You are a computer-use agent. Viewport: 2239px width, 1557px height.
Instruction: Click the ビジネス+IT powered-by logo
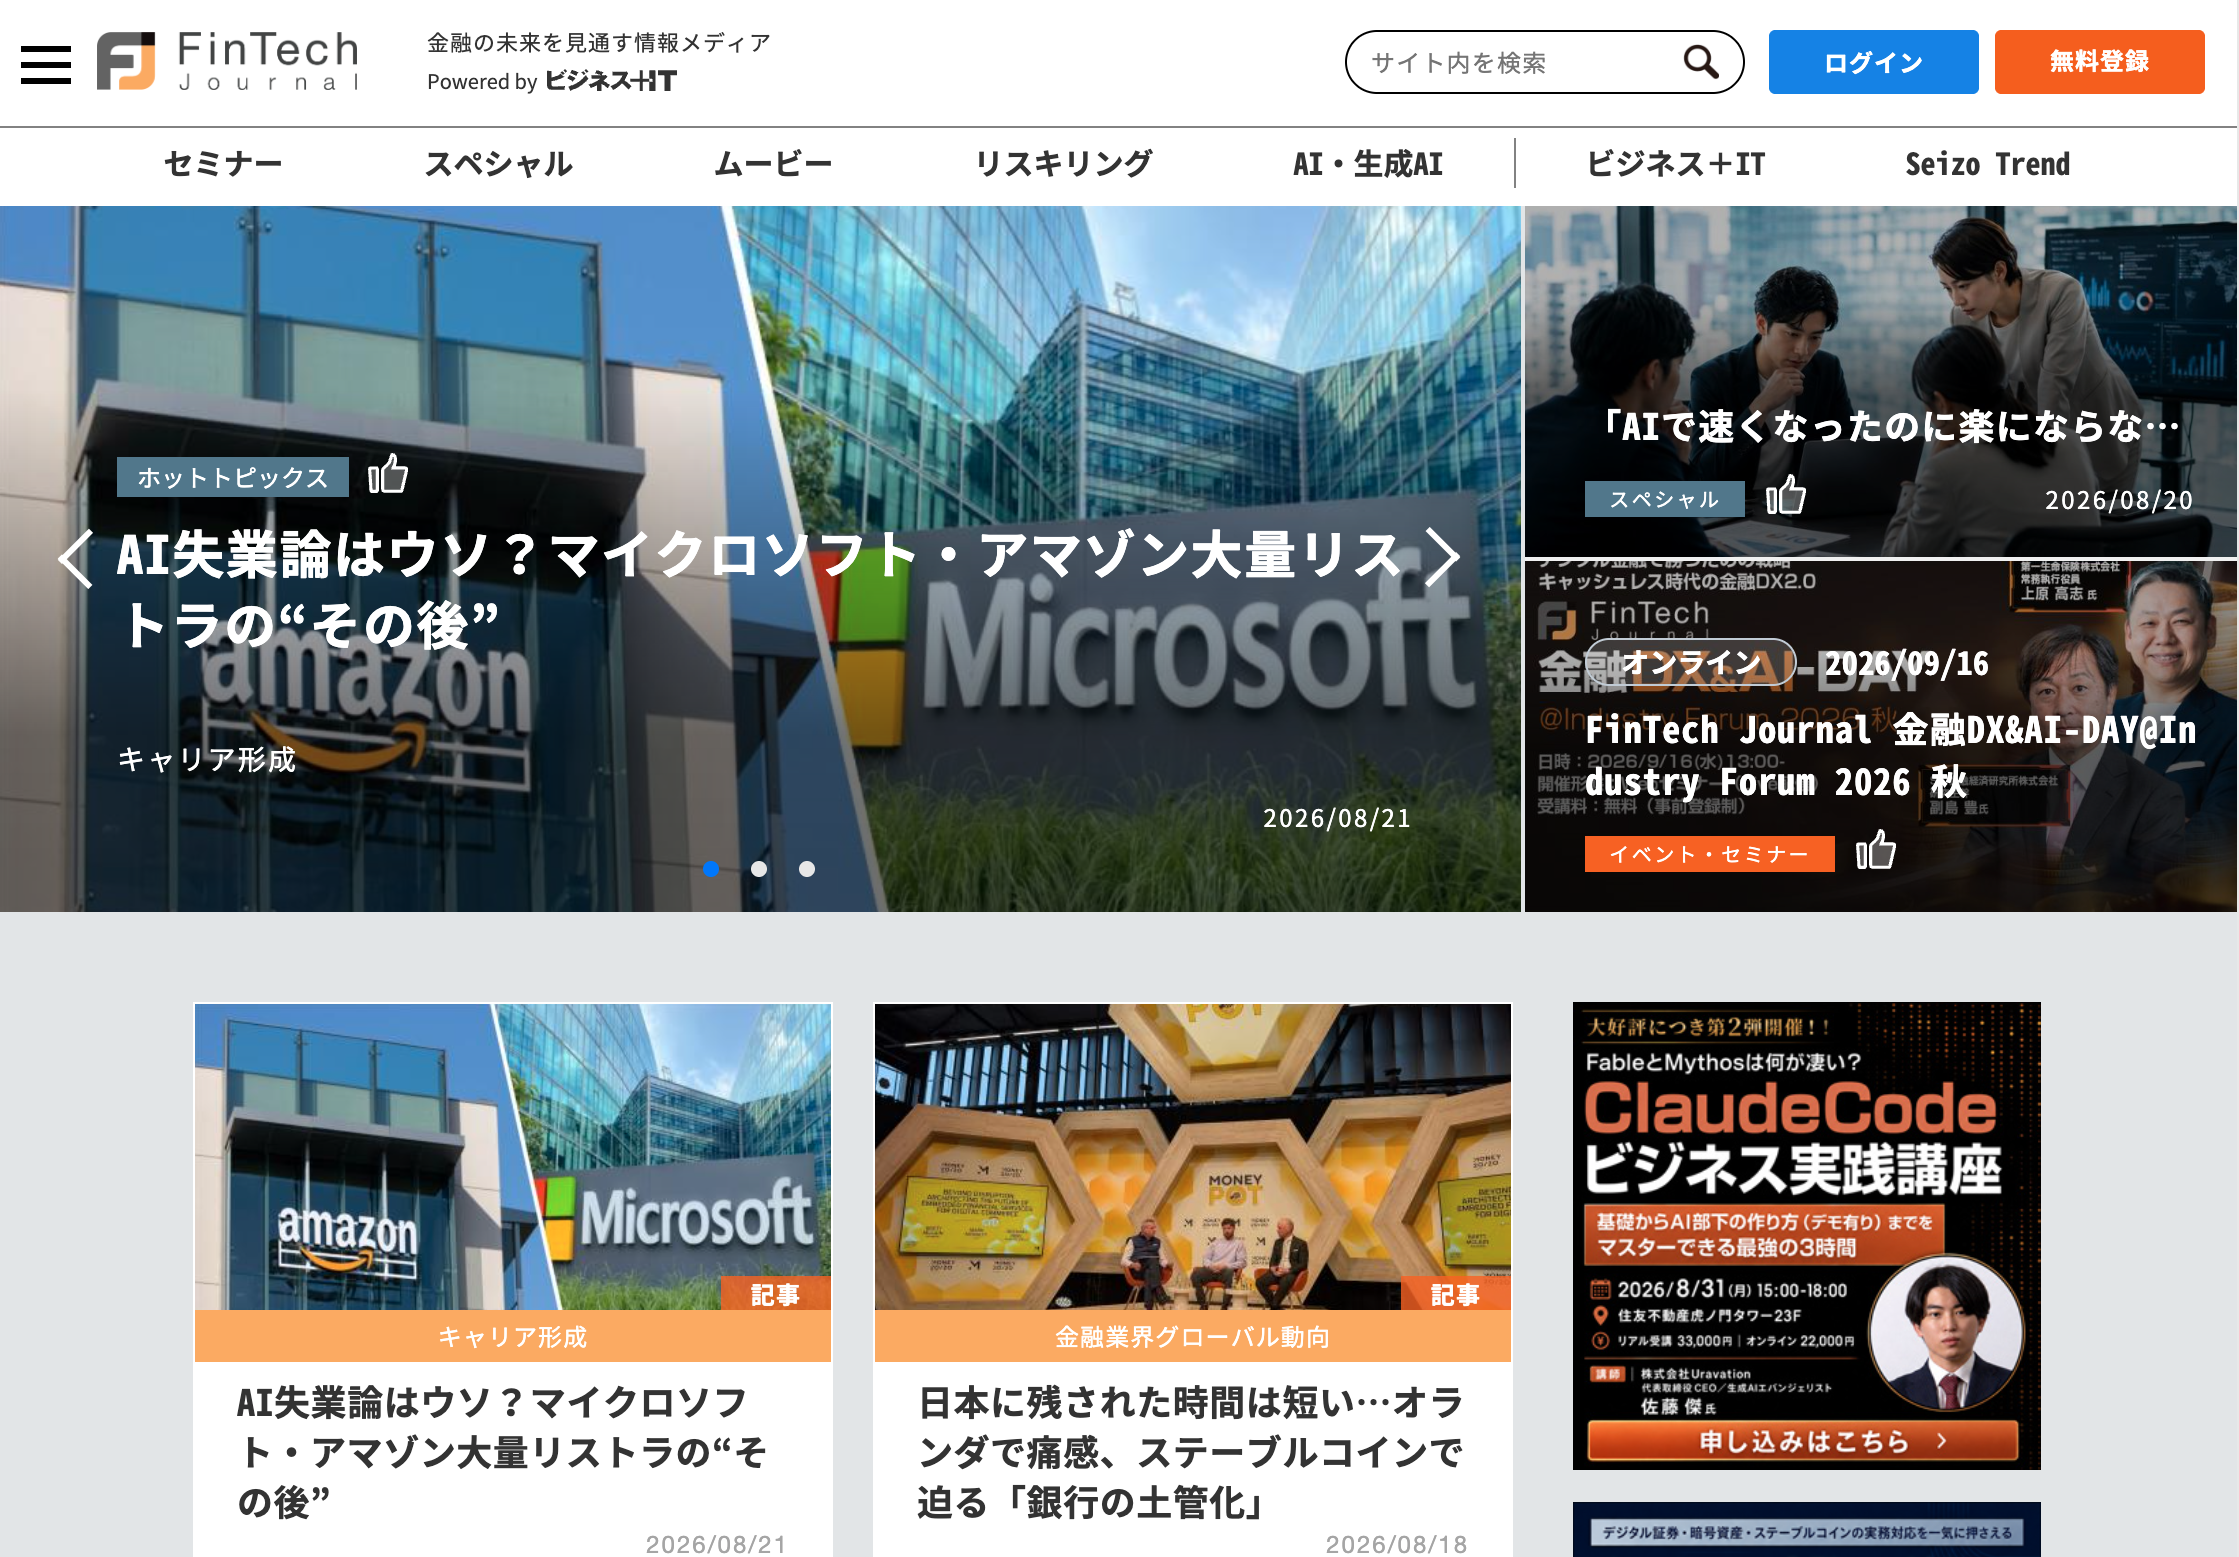[x=611, y=81]
